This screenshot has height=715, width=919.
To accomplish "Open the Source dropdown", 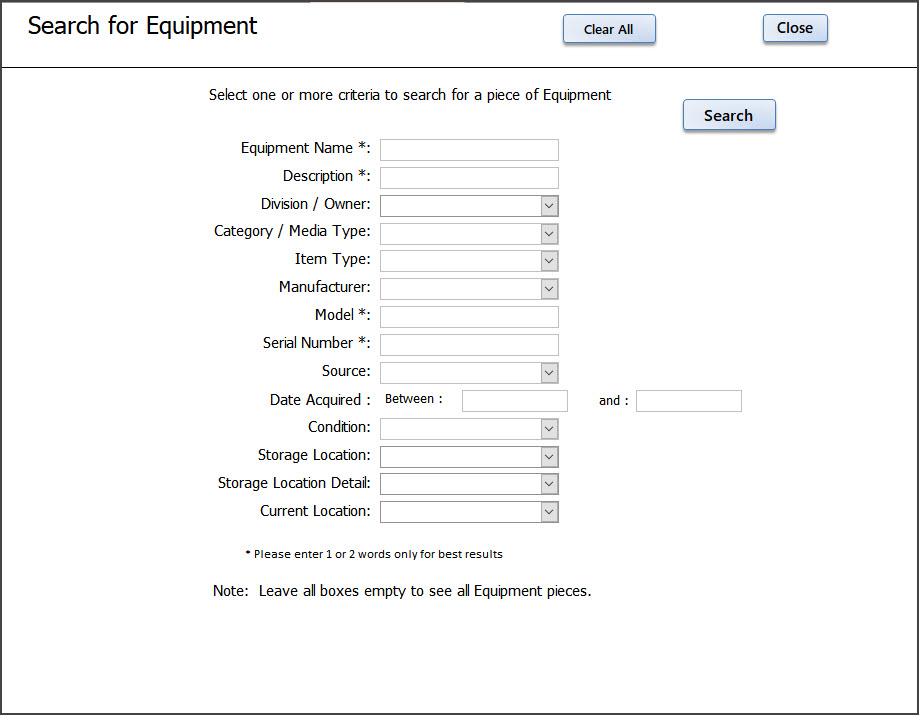I will point(468,373).
